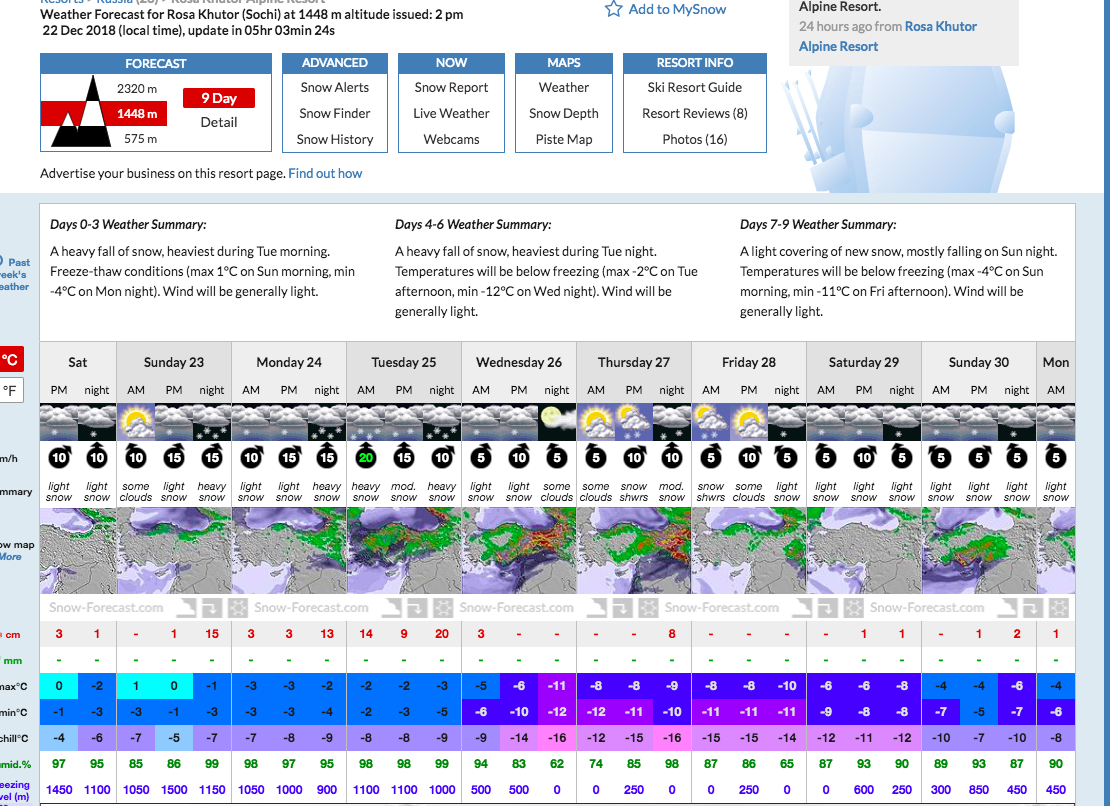Open the Piste Map
The image size is (1110, 806).
click(564, 139)
